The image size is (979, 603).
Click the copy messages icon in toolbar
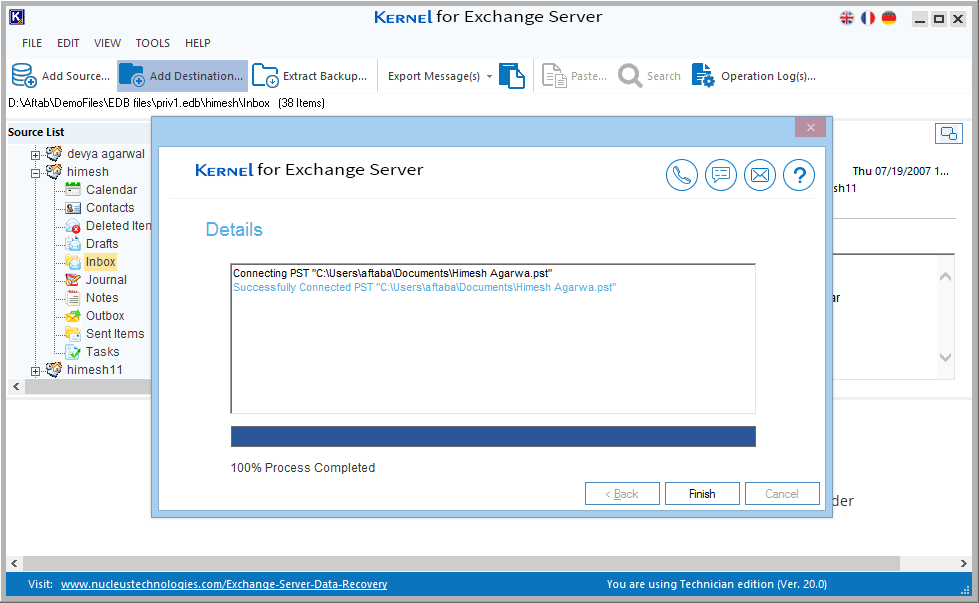[x=512, y=76]
